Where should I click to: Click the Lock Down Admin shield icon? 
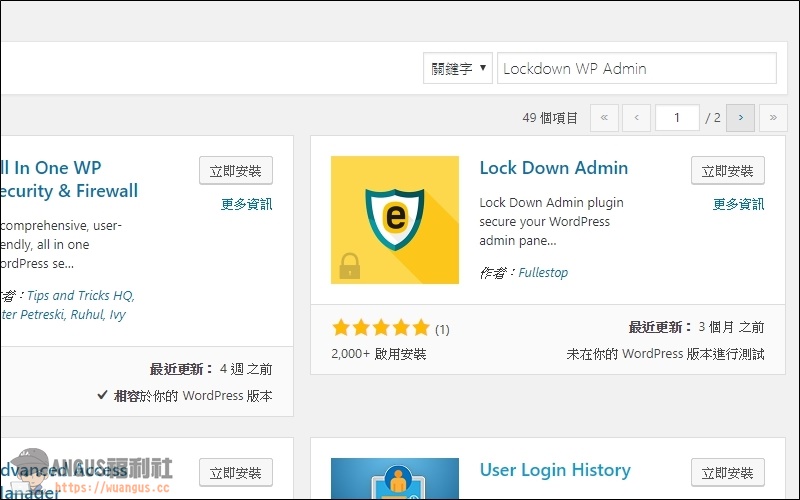(x=394, y=220)
